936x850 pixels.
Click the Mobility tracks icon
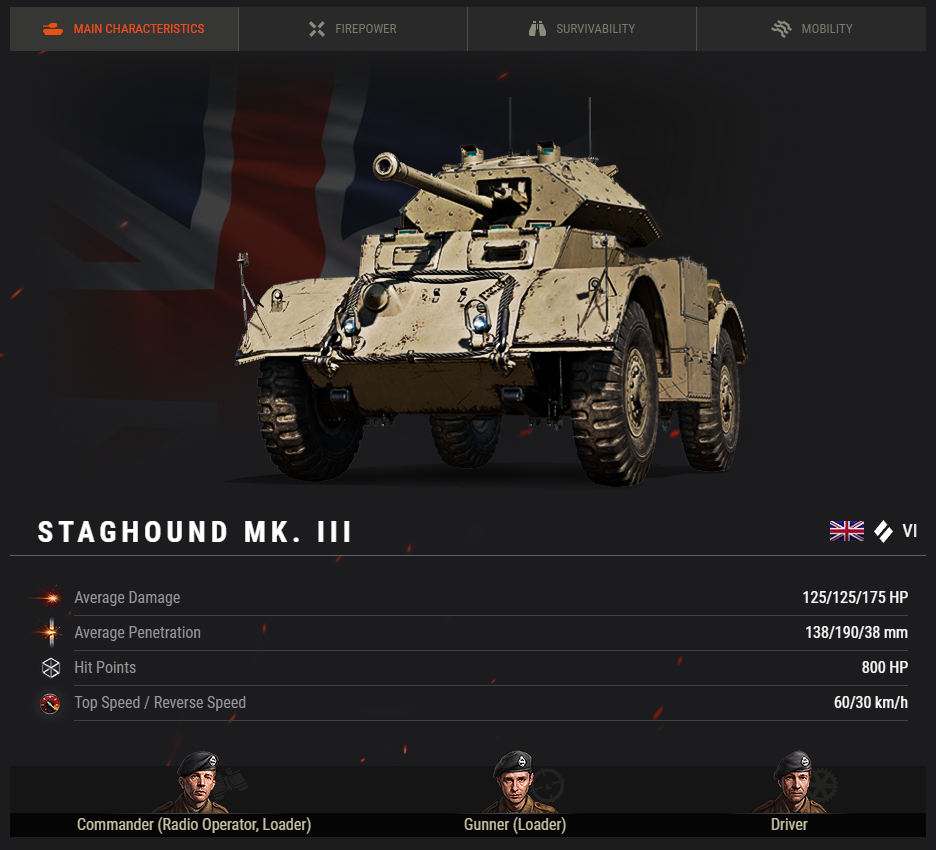(781, 29)
